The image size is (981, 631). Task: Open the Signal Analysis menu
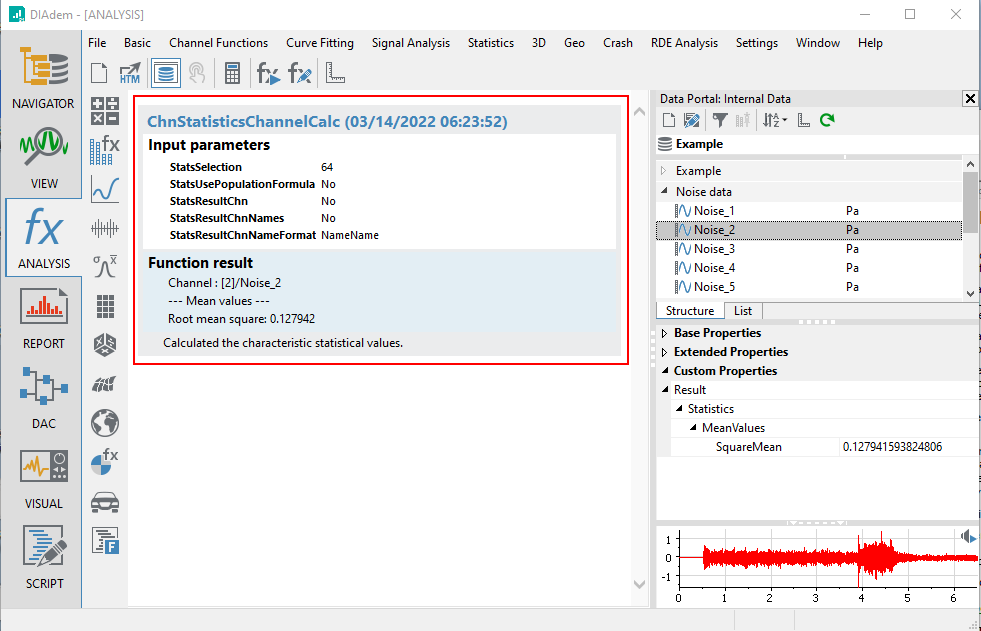[x=410, y=43]
